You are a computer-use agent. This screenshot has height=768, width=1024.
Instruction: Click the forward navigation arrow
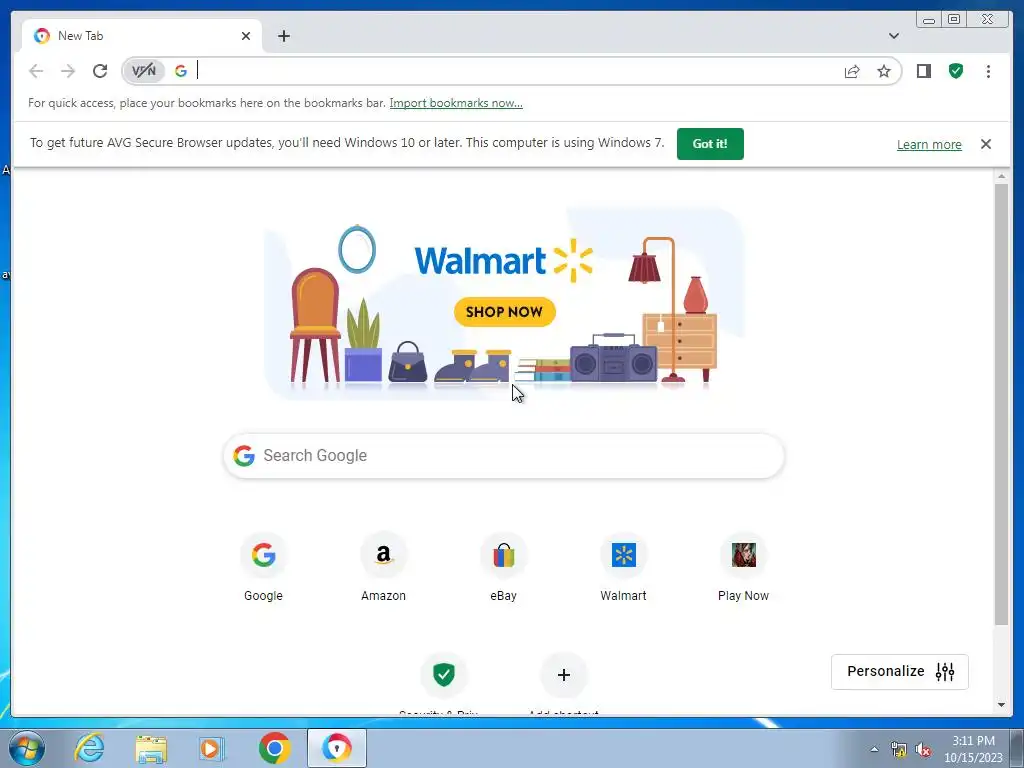68,71
